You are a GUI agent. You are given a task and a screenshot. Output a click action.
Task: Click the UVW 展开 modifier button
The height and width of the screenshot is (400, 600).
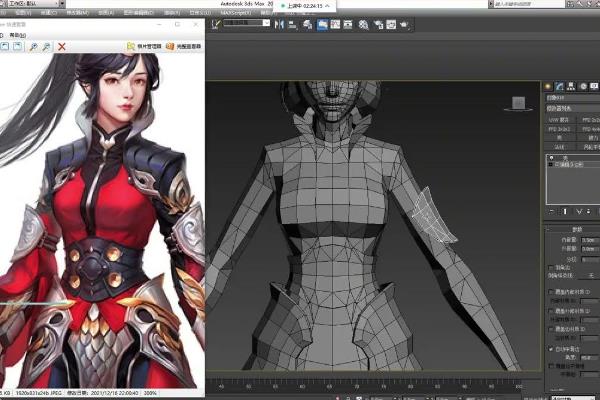559,120
